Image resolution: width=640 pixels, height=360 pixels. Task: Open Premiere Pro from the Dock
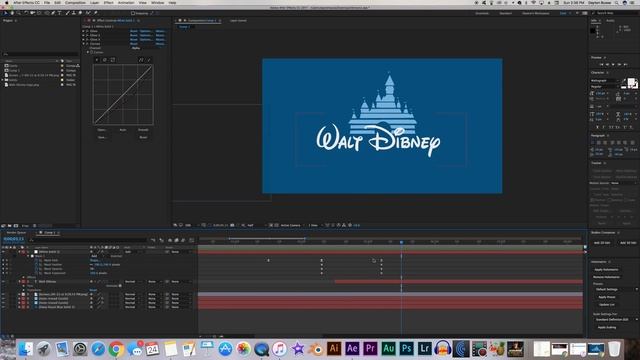pos(370,349)
